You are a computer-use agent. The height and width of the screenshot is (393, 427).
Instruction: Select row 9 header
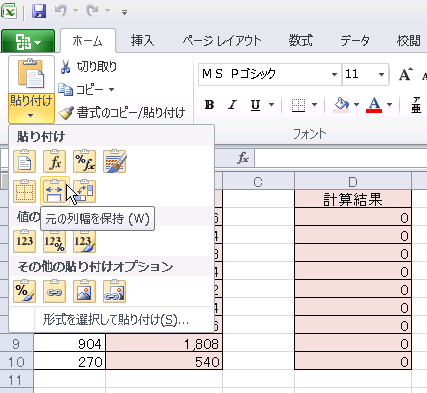(x=16, y=344)
